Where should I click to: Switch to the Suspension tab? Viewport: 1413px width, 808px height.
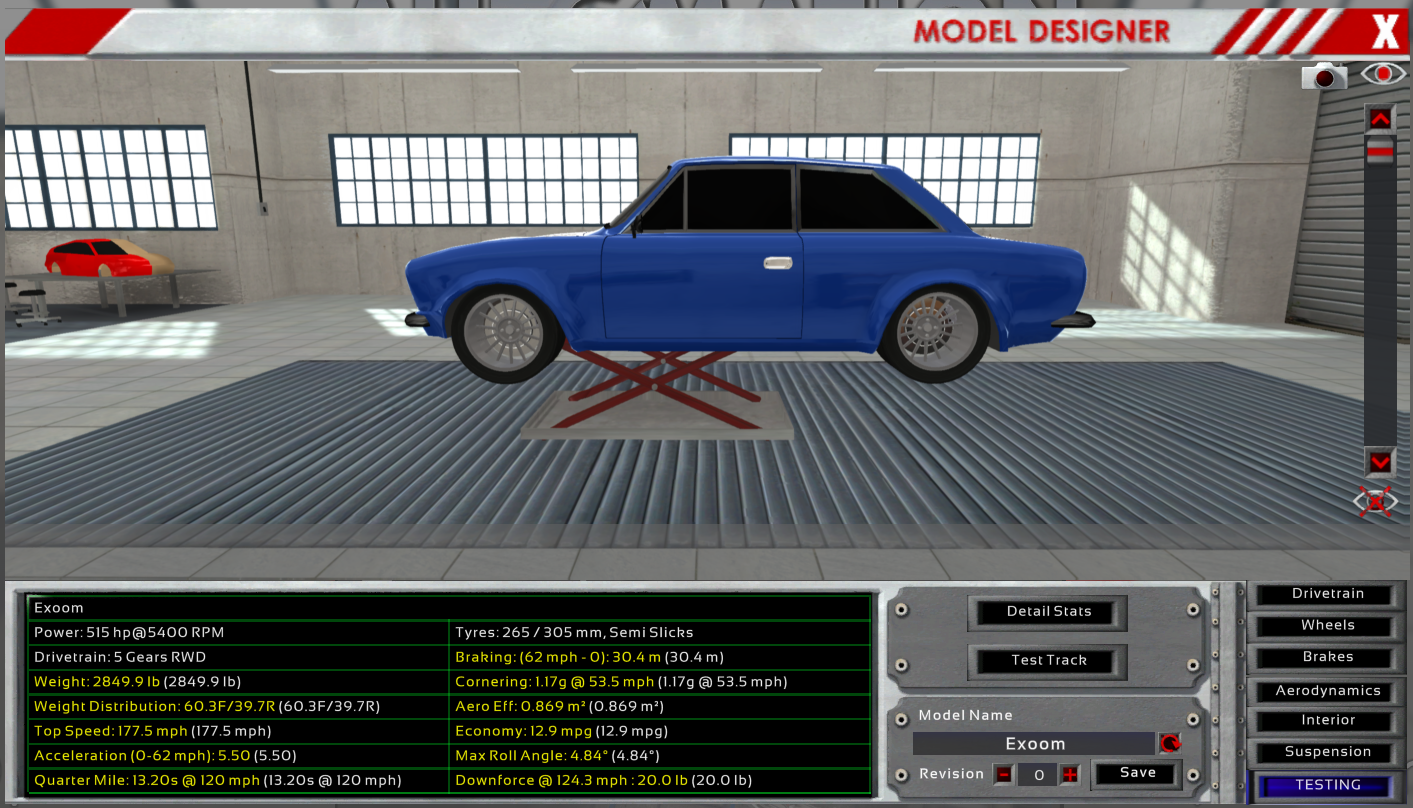pos(1327,752)
